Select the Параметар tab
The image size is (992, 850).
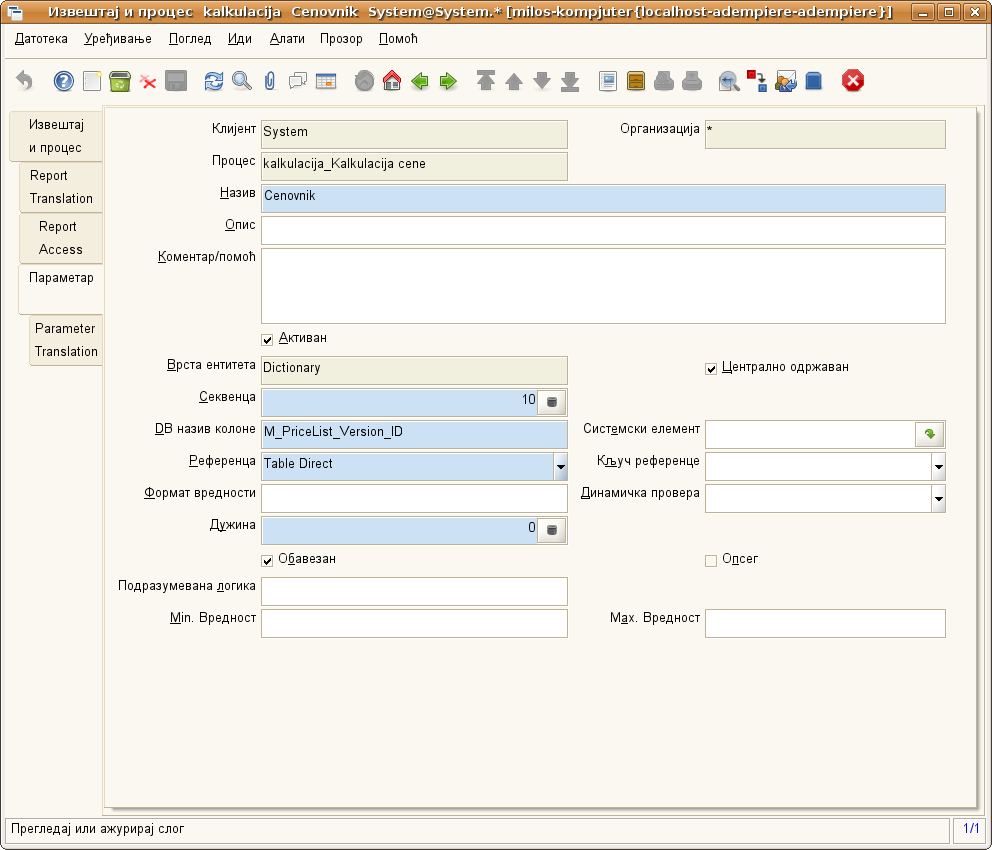[x=61, y=288]
